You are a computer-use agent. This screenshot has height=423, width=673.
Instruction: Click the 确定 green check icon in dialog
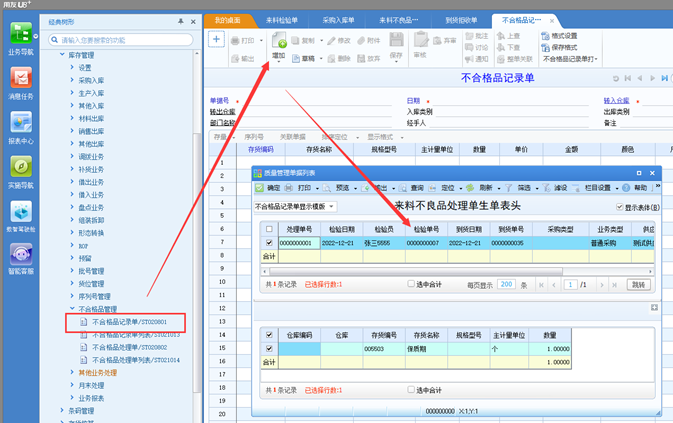259,187
